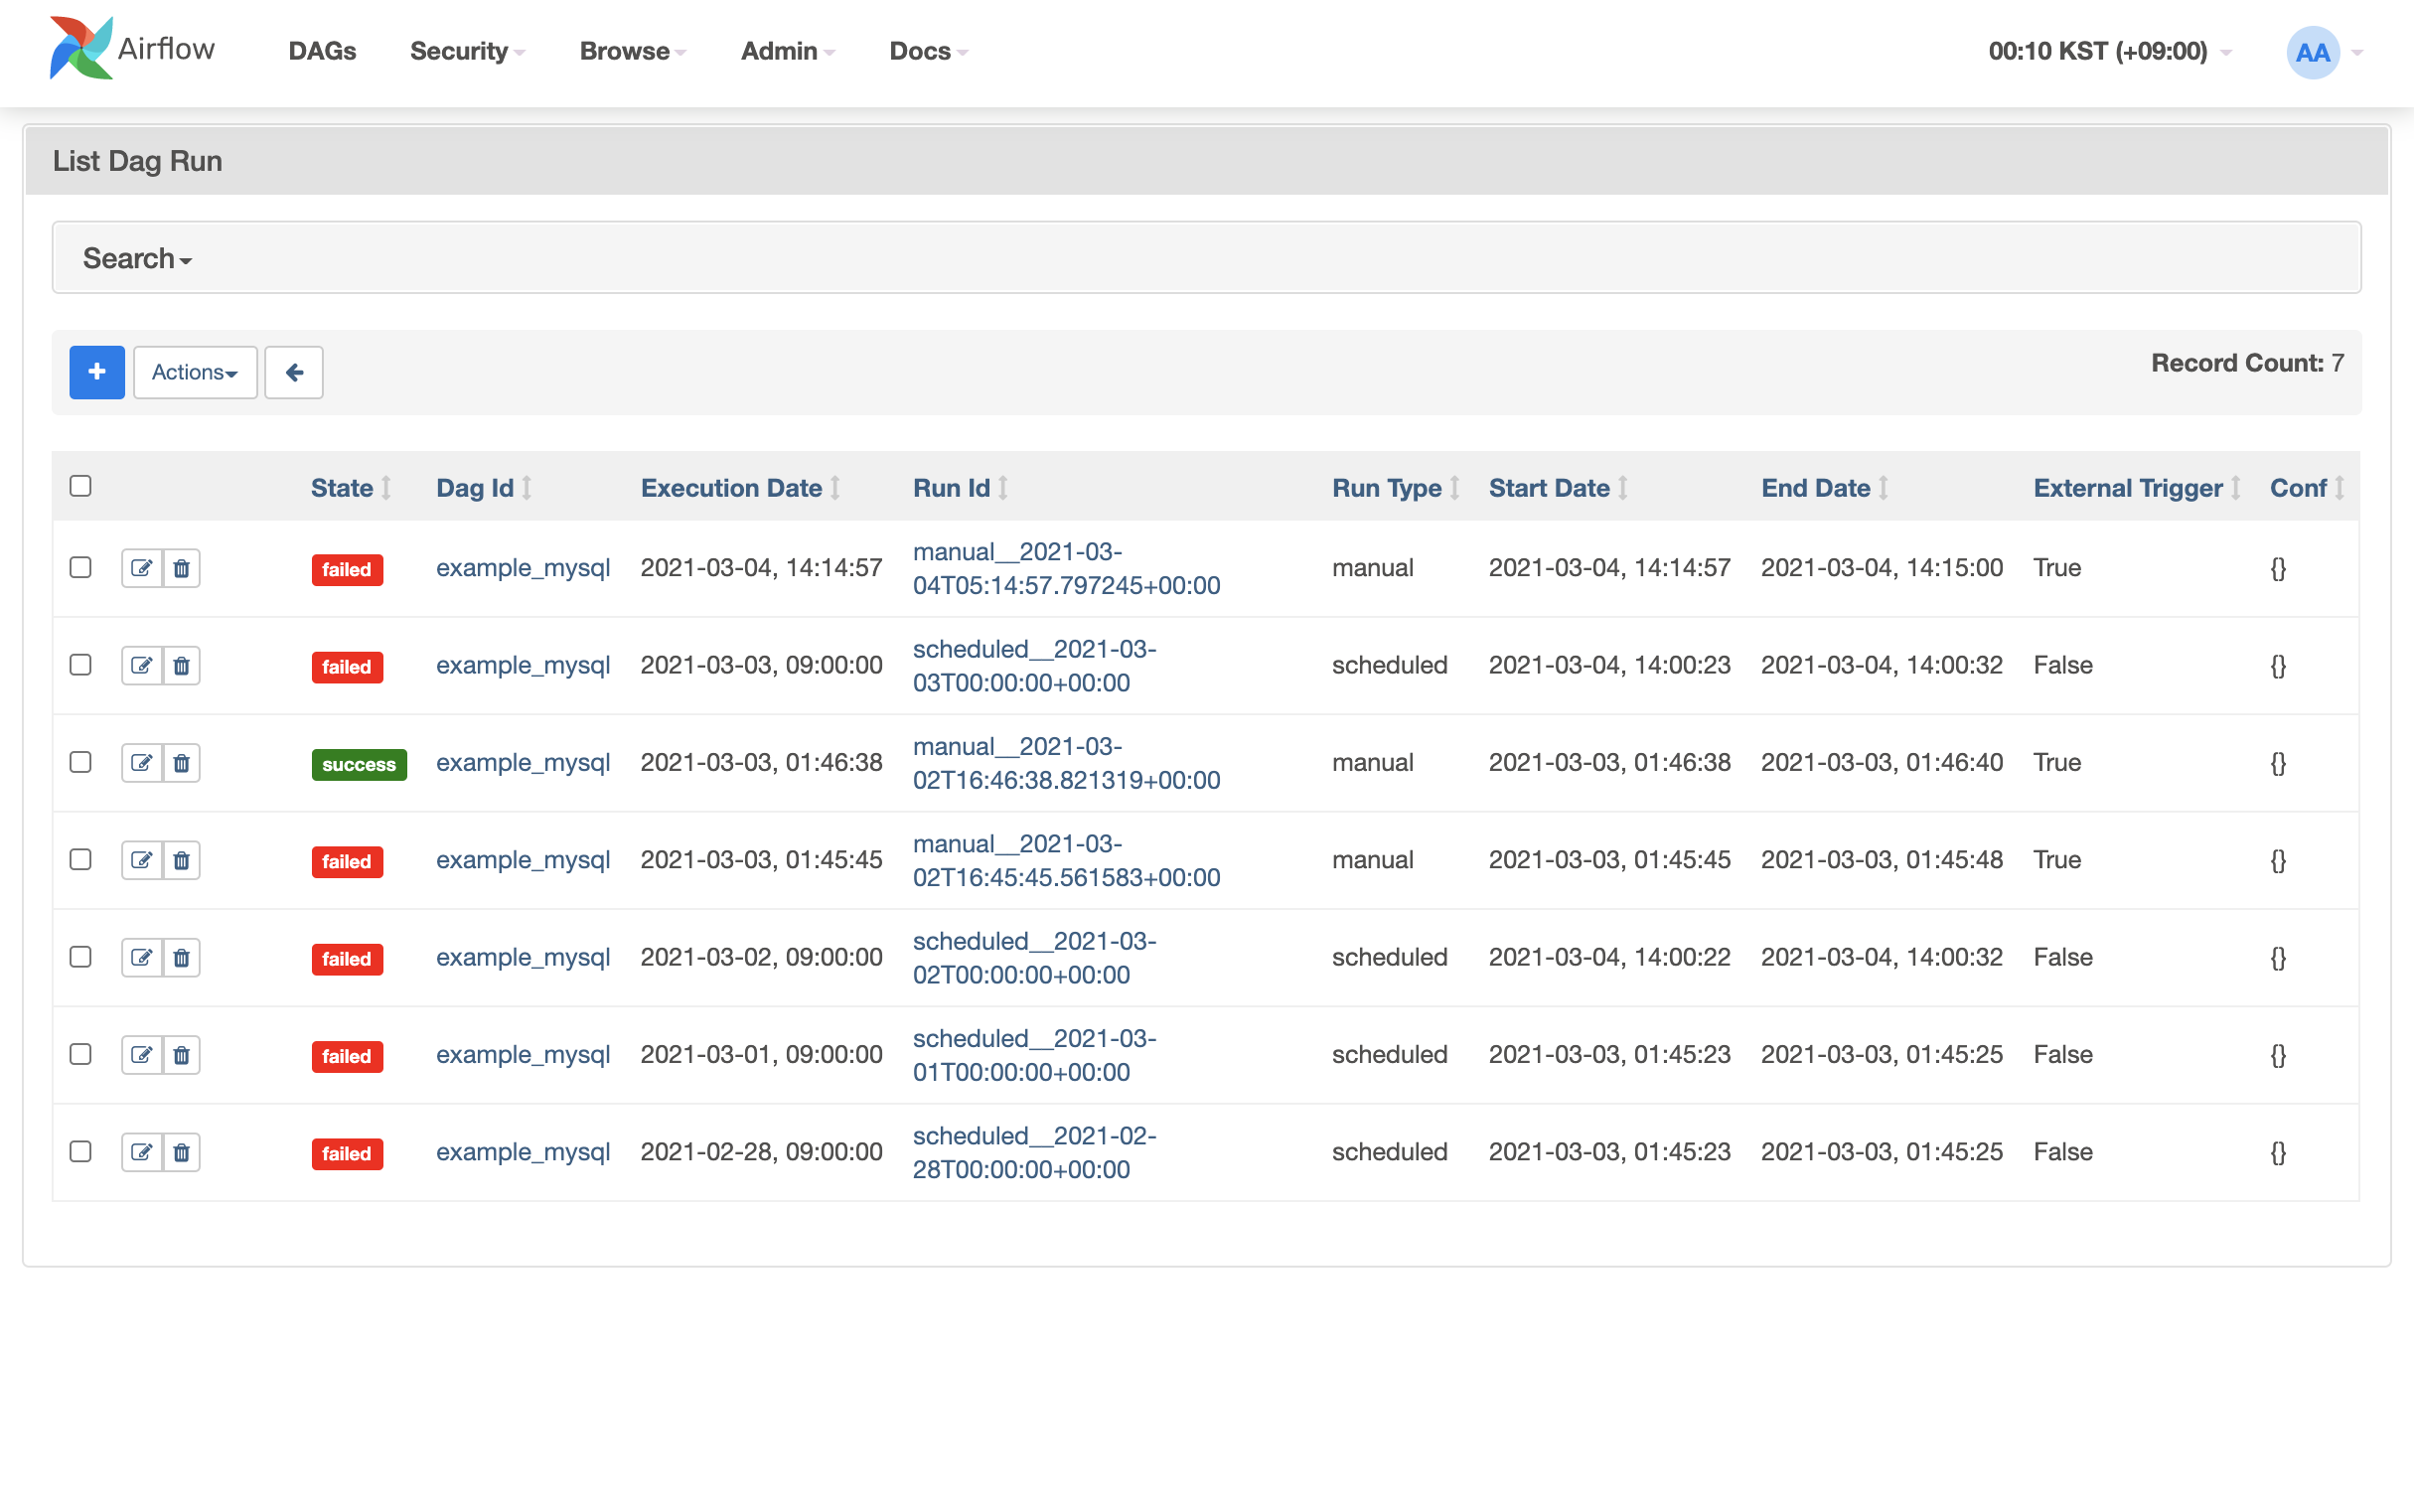Delete the 2021-03-01, 09:00:00 scheduled run
2414x1512 pixels.
click(x=181, y=1055)
